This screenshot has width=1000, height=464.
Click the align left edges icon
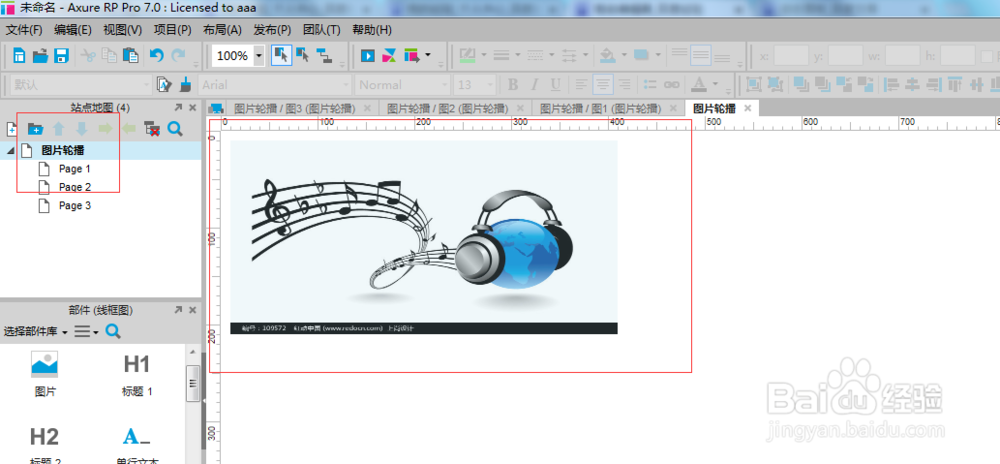[x=892, y=84]
